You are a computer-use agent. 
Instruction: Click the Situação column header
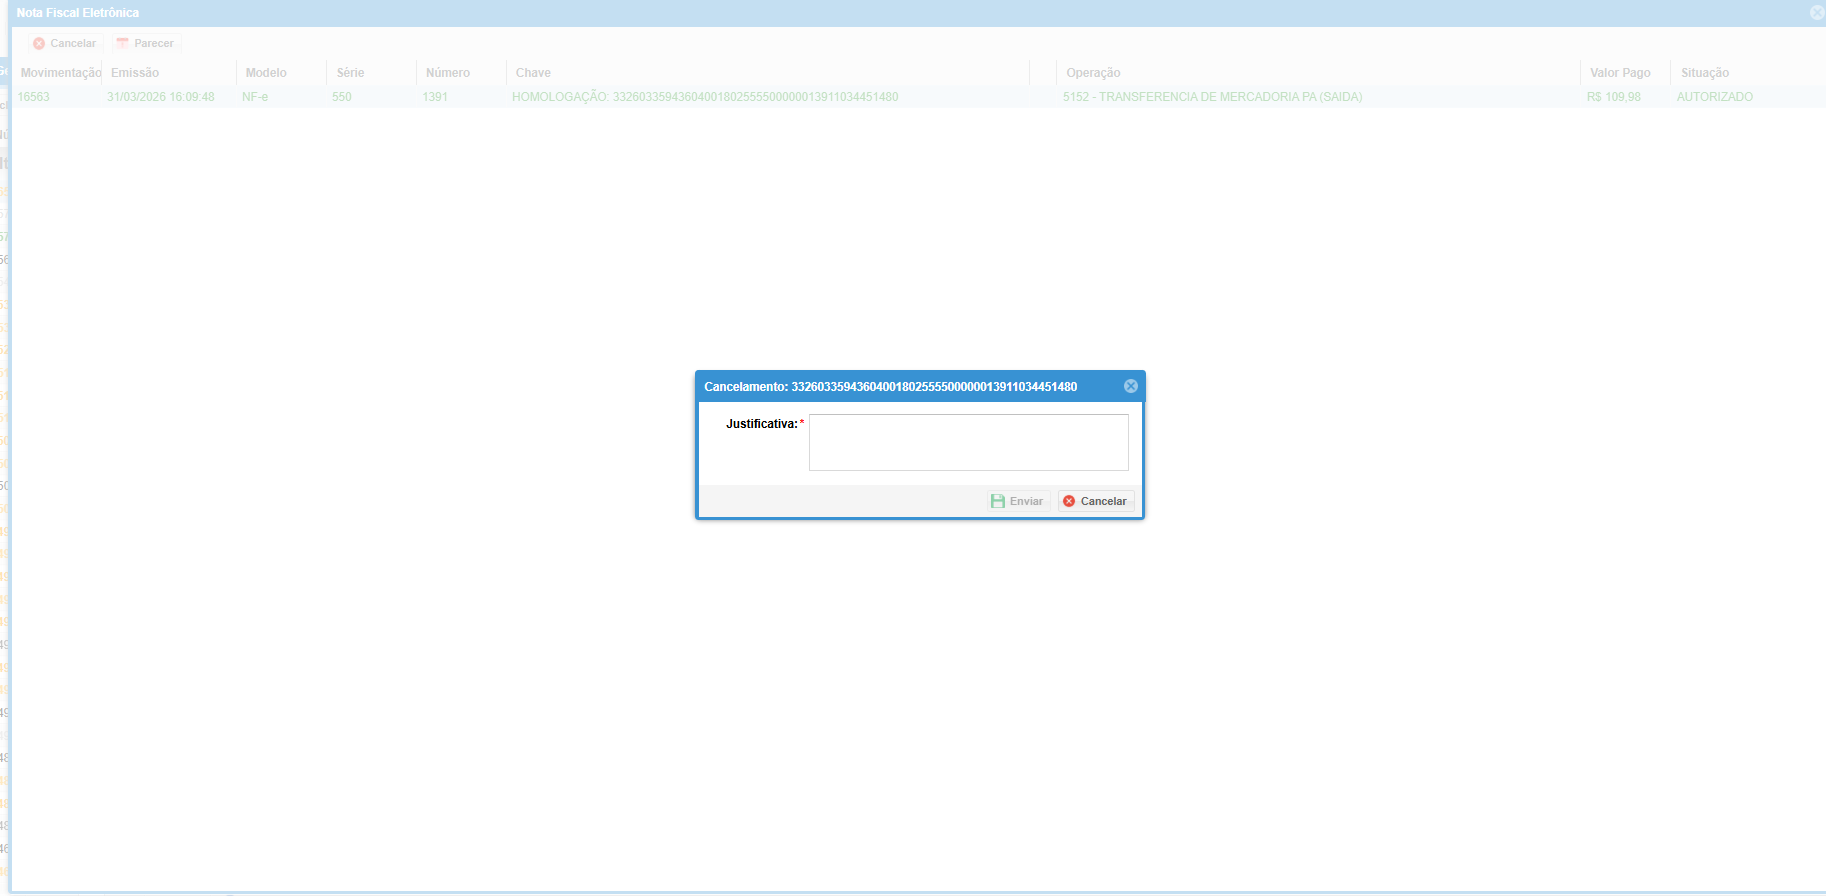(1705, 73)
